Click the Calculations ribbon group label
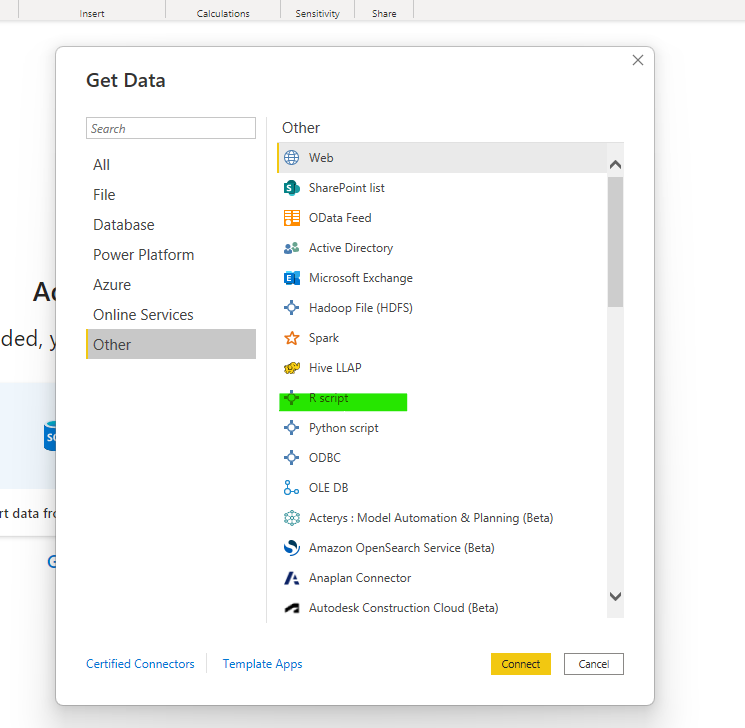 tap(223, 14)
